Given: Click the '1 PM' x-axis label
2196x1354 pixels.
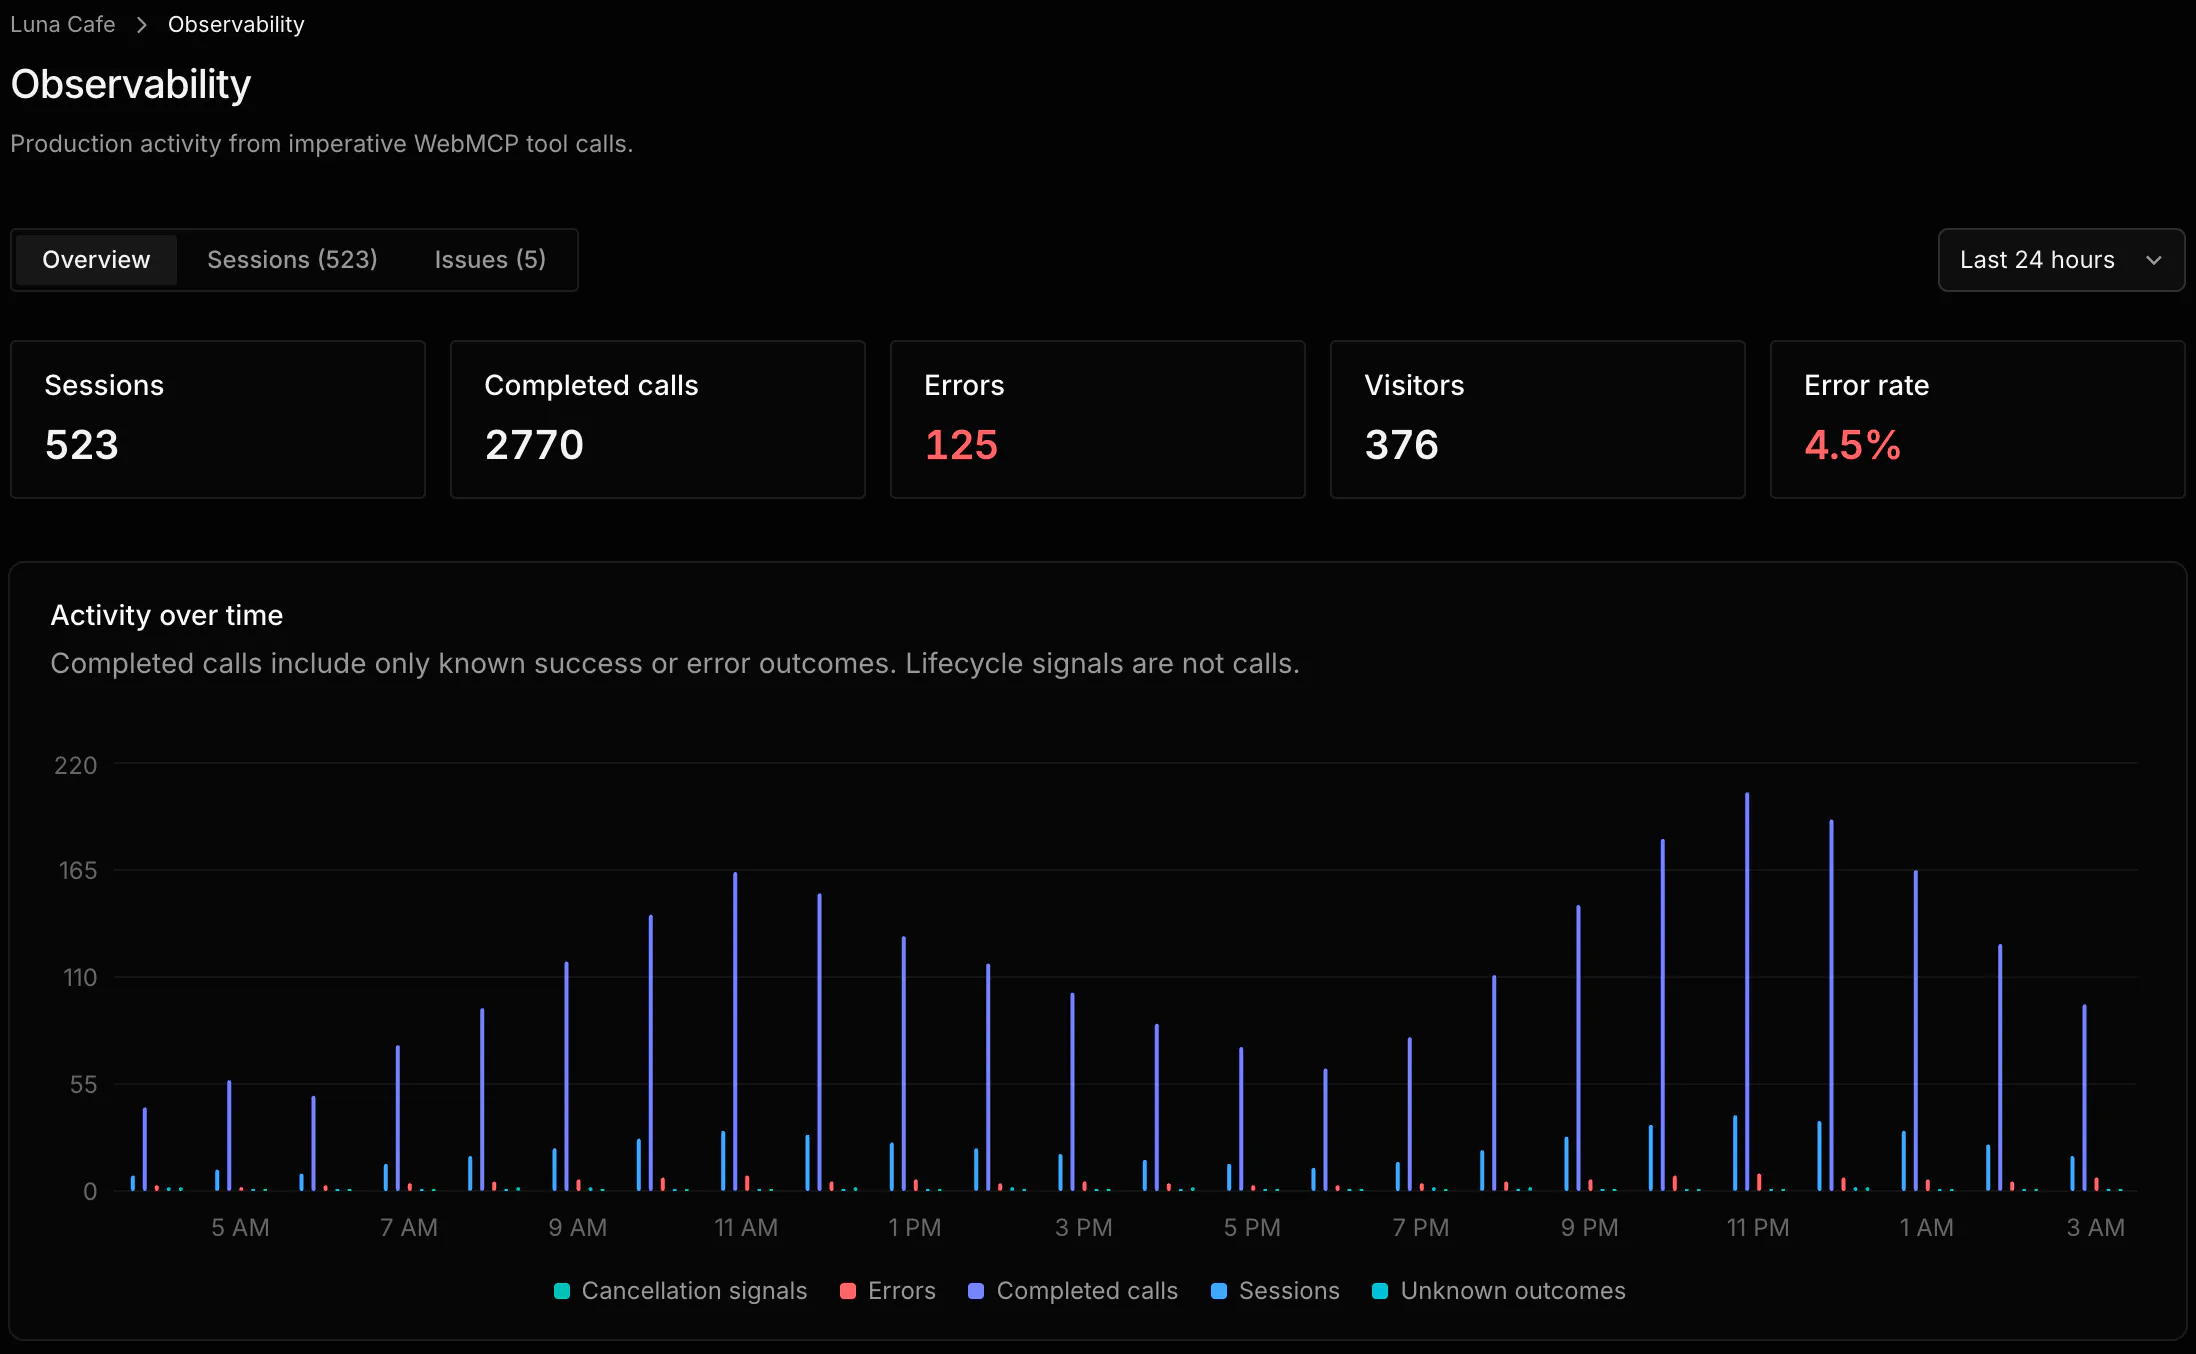Looking at the screenshot, I should point(915,1227).
